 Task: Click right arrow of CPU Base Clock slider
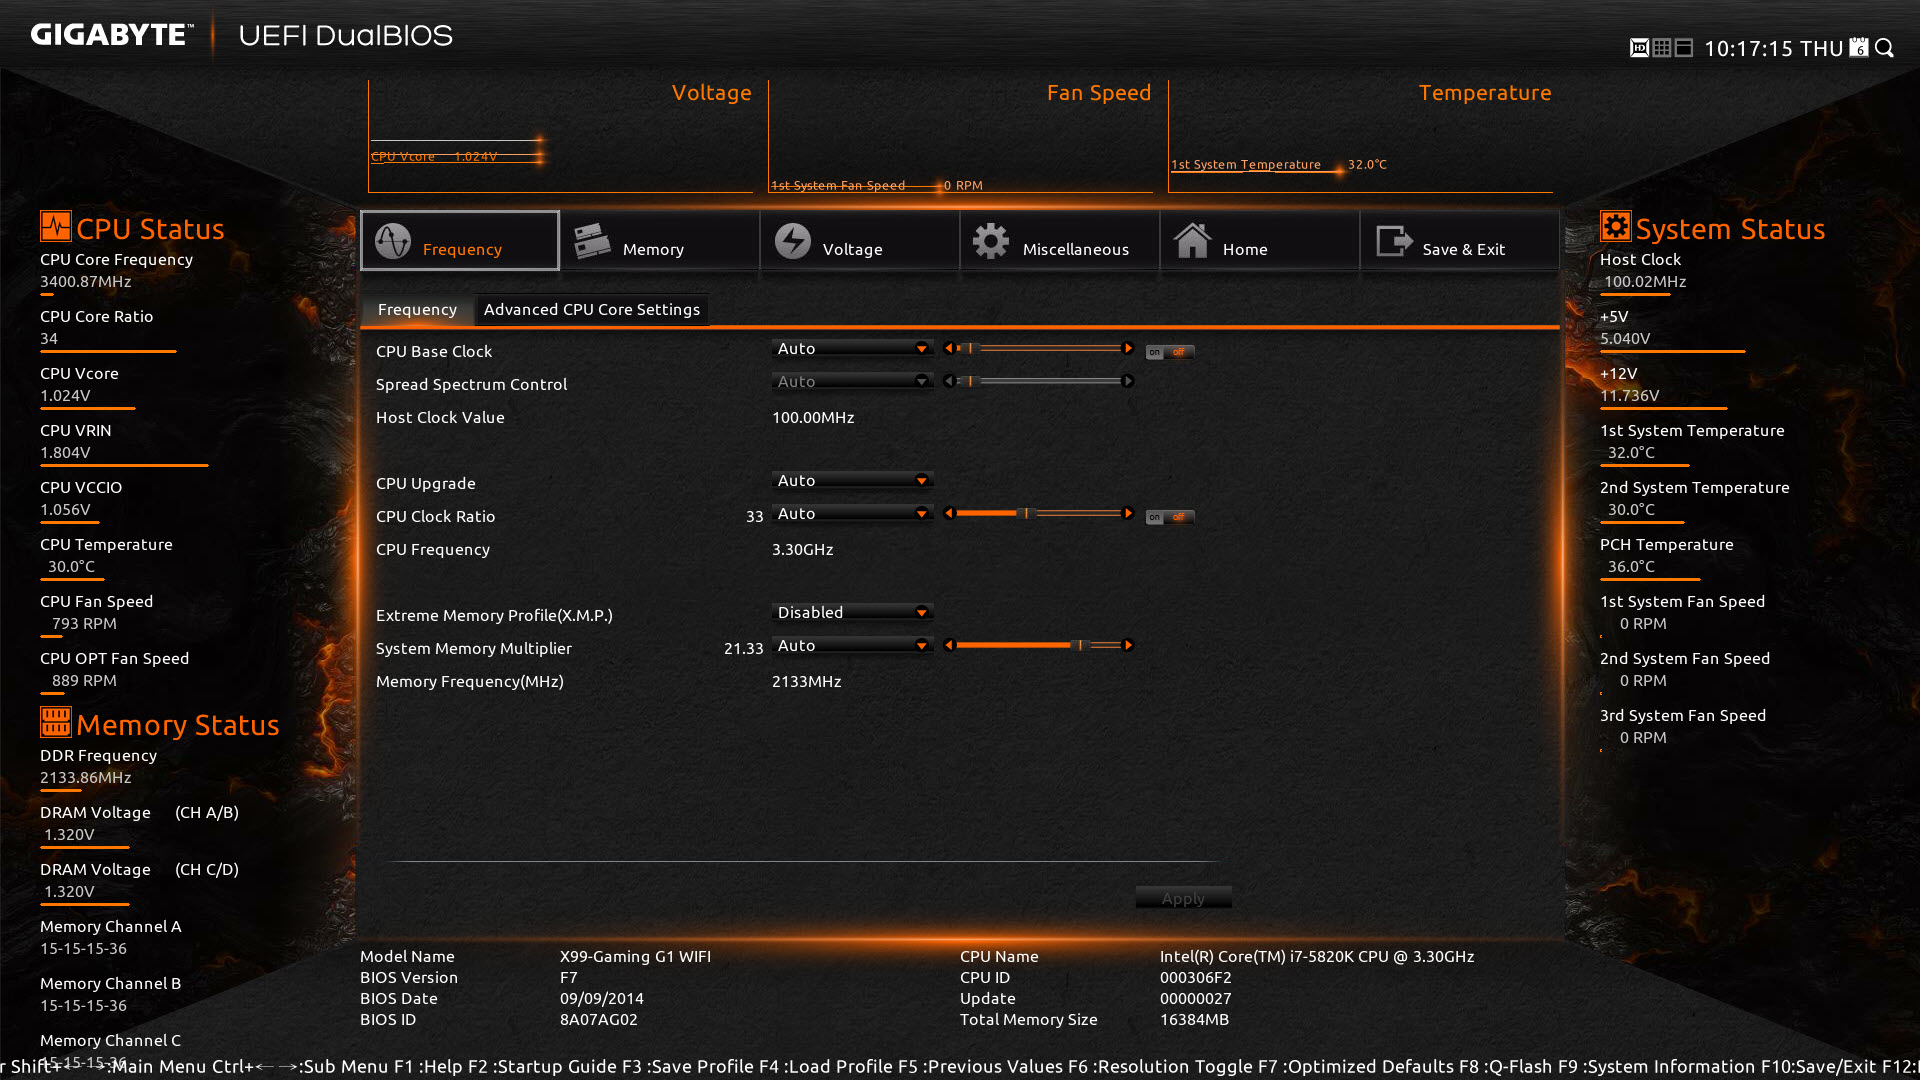1128,348
